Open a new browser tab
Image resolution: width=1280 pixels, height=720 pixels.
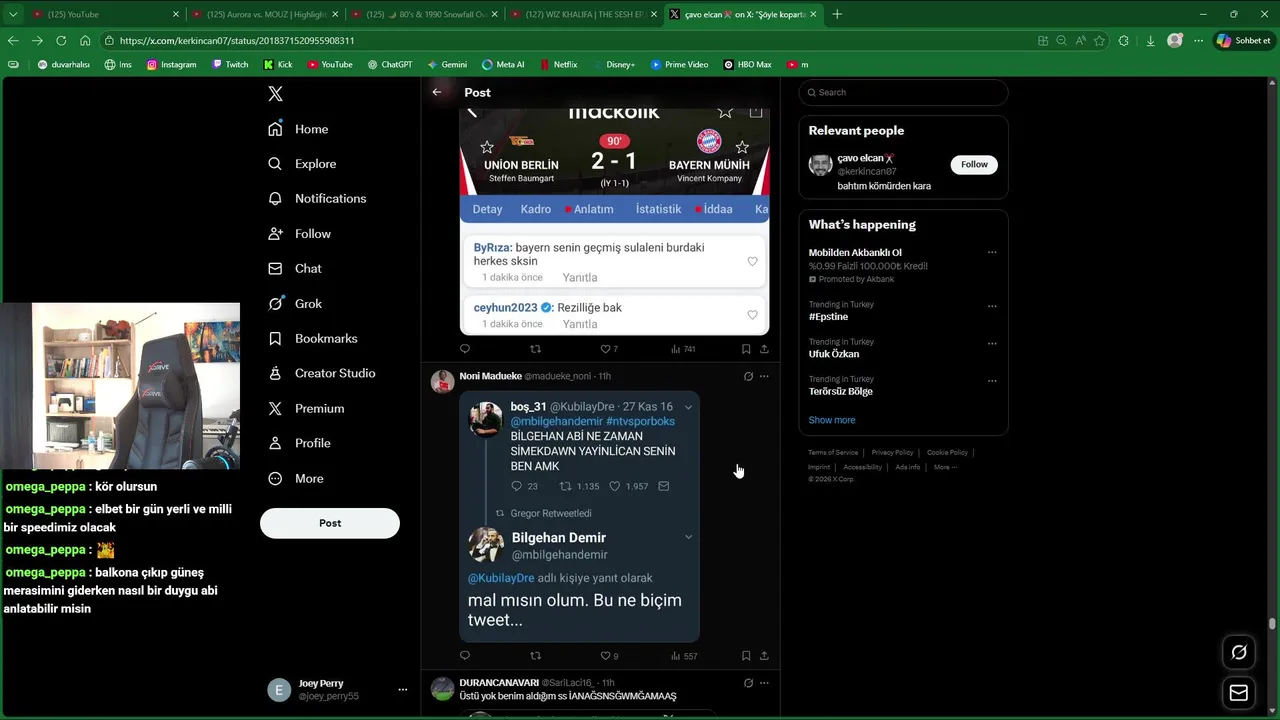(837, 14)
